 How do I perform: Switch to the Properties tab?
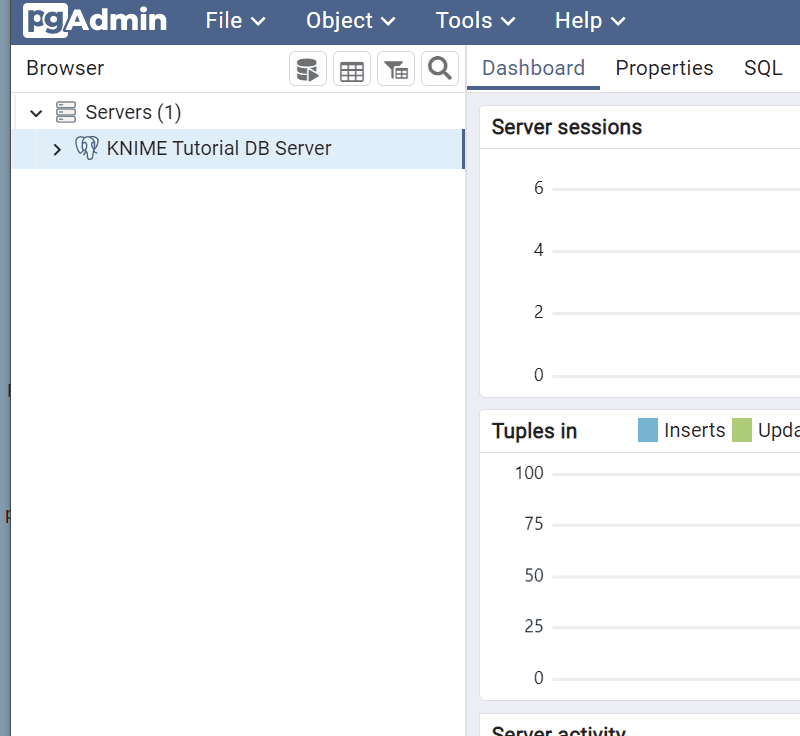click(664, 68)
